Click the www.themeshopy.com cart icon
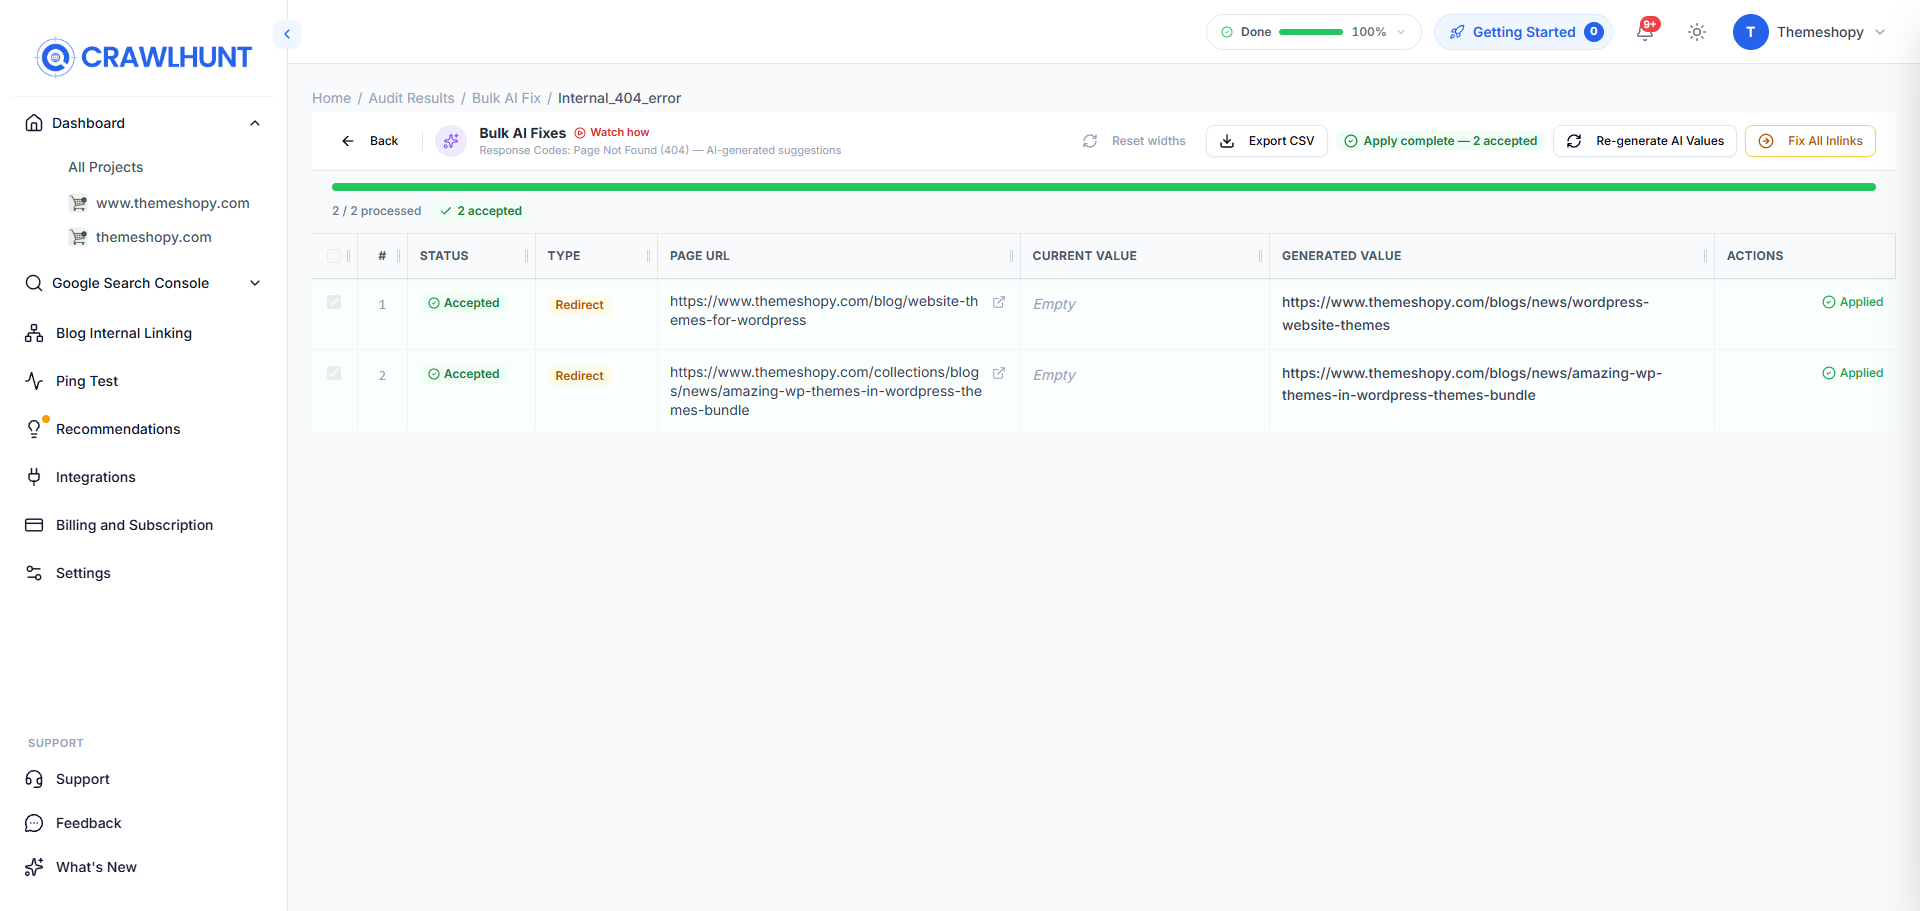The height and width of the screenshot is (911, 1920). [x=78, y=203]
